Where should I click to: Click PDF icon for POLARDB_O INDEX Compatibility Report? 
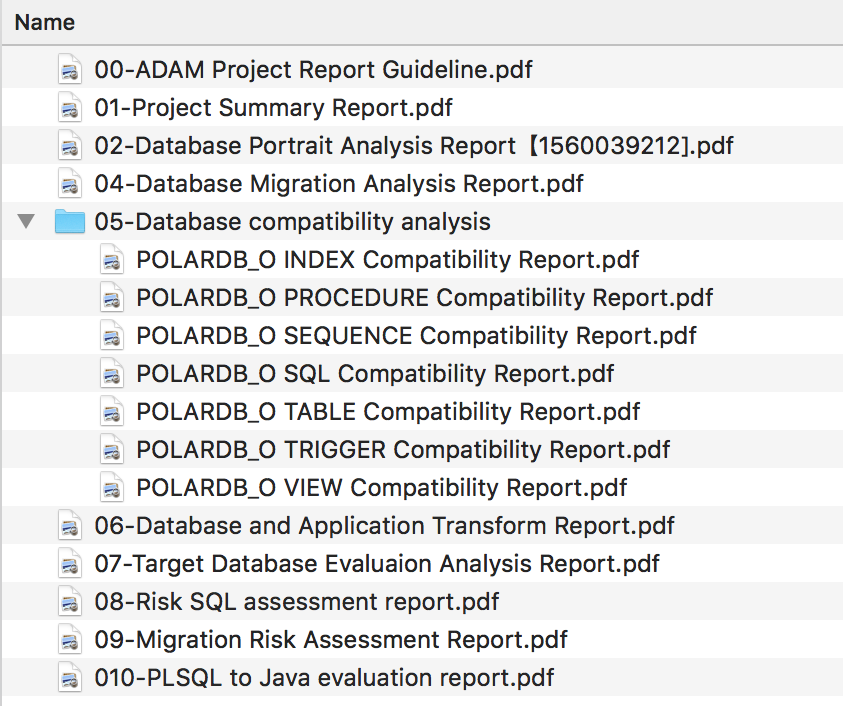click(x=112, y=260)
